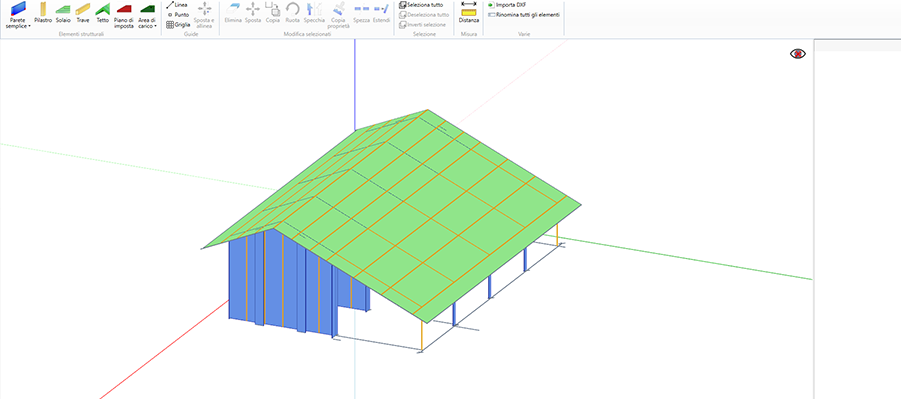901x399 pixels.
Task: Select the Parete semplice wall tool
Action: tap(18, 15)
